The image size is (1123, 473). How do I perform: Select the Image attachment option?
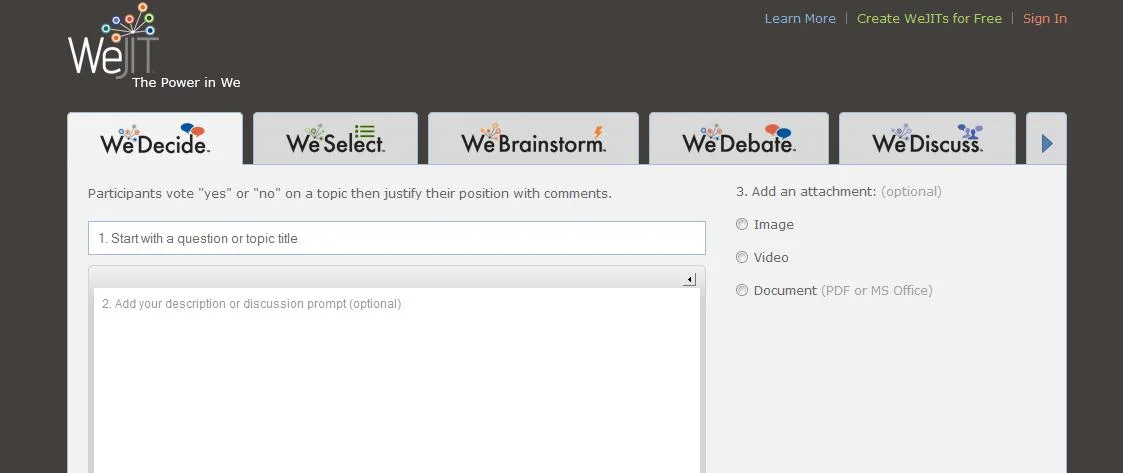tap(742, 225)
